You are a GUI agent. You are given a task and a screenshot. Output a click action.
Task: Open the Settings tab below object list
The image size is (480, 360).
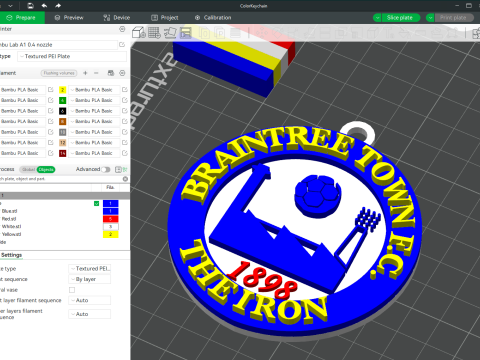pyautogui.click(x=11, y=255)
